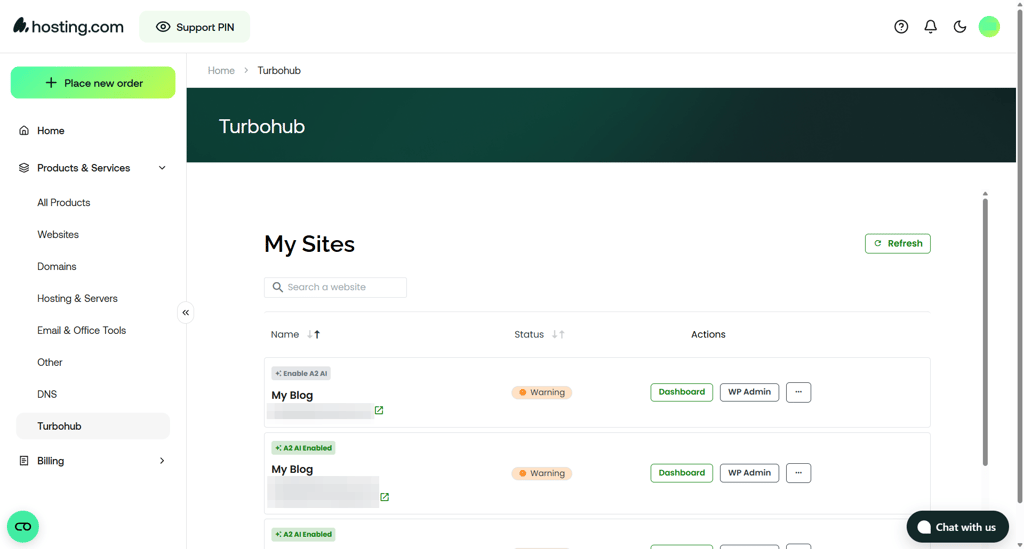Viewport: 1024px width, 549px height.
Task: Click Warning status of first My Blog
Action: (541, 392)
